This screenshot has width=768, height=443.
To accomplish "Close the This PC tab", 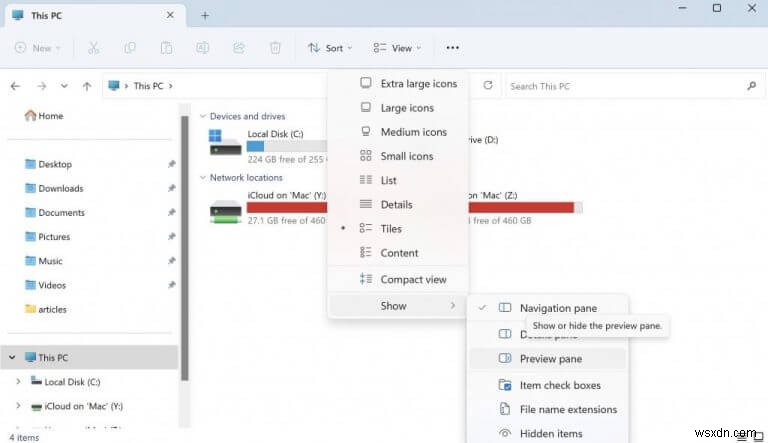I will 170,15.
